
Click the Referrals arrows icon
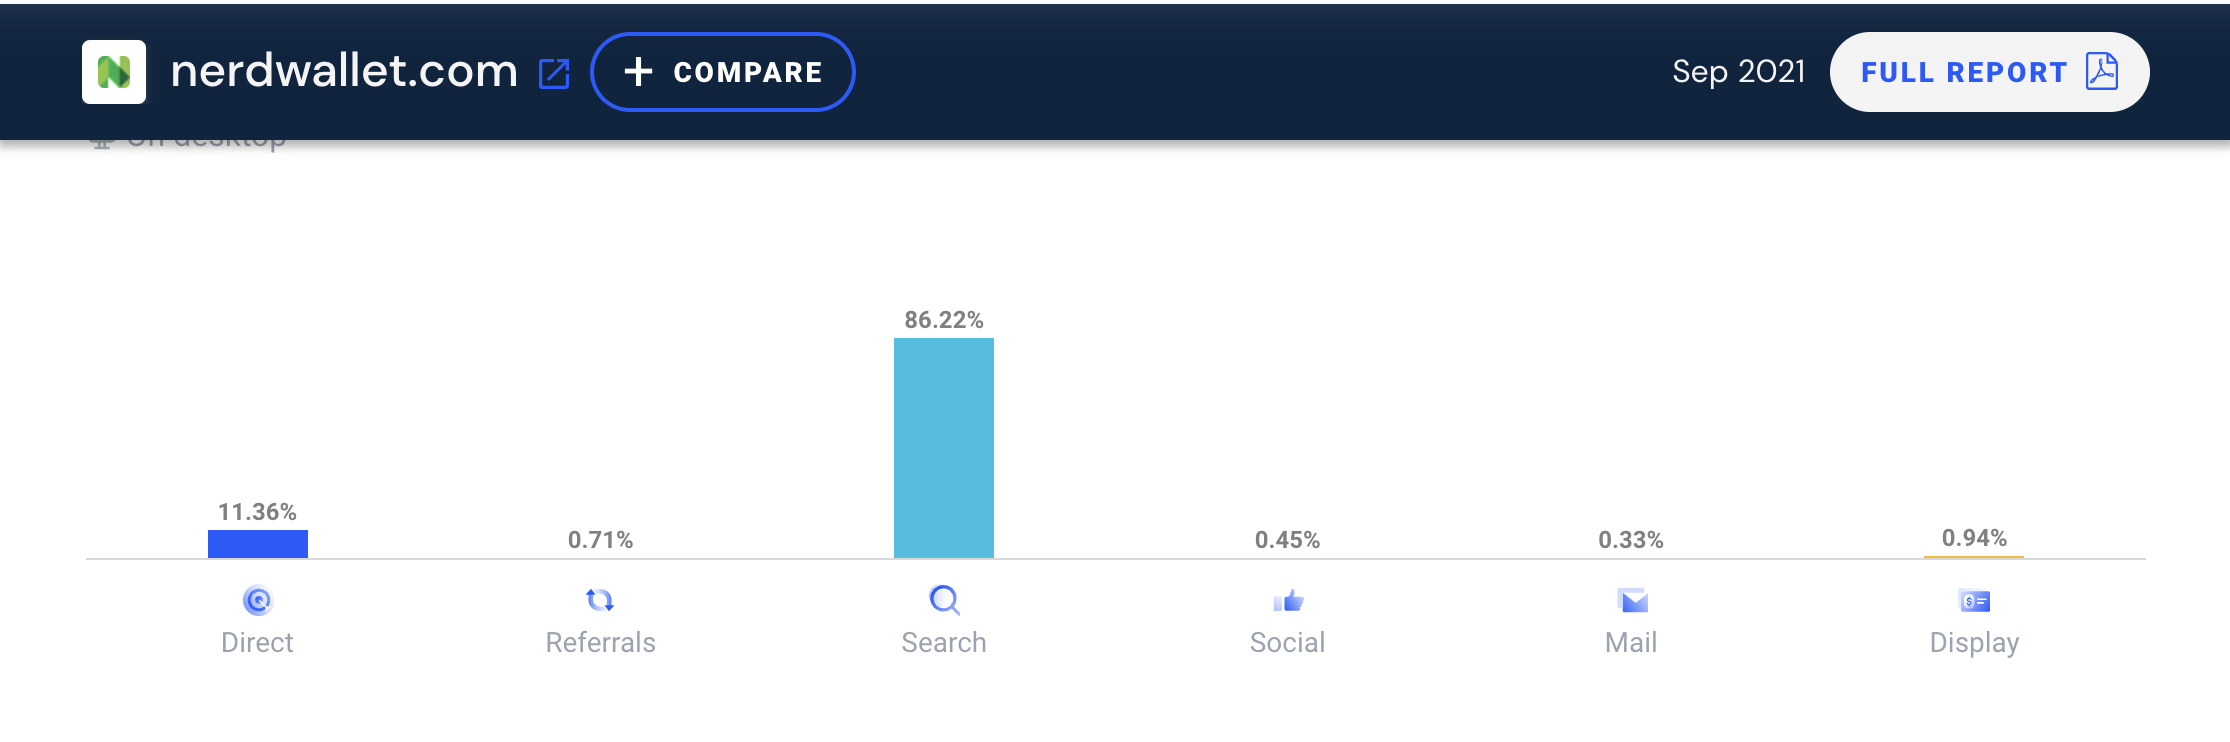[x=600, y=600]
